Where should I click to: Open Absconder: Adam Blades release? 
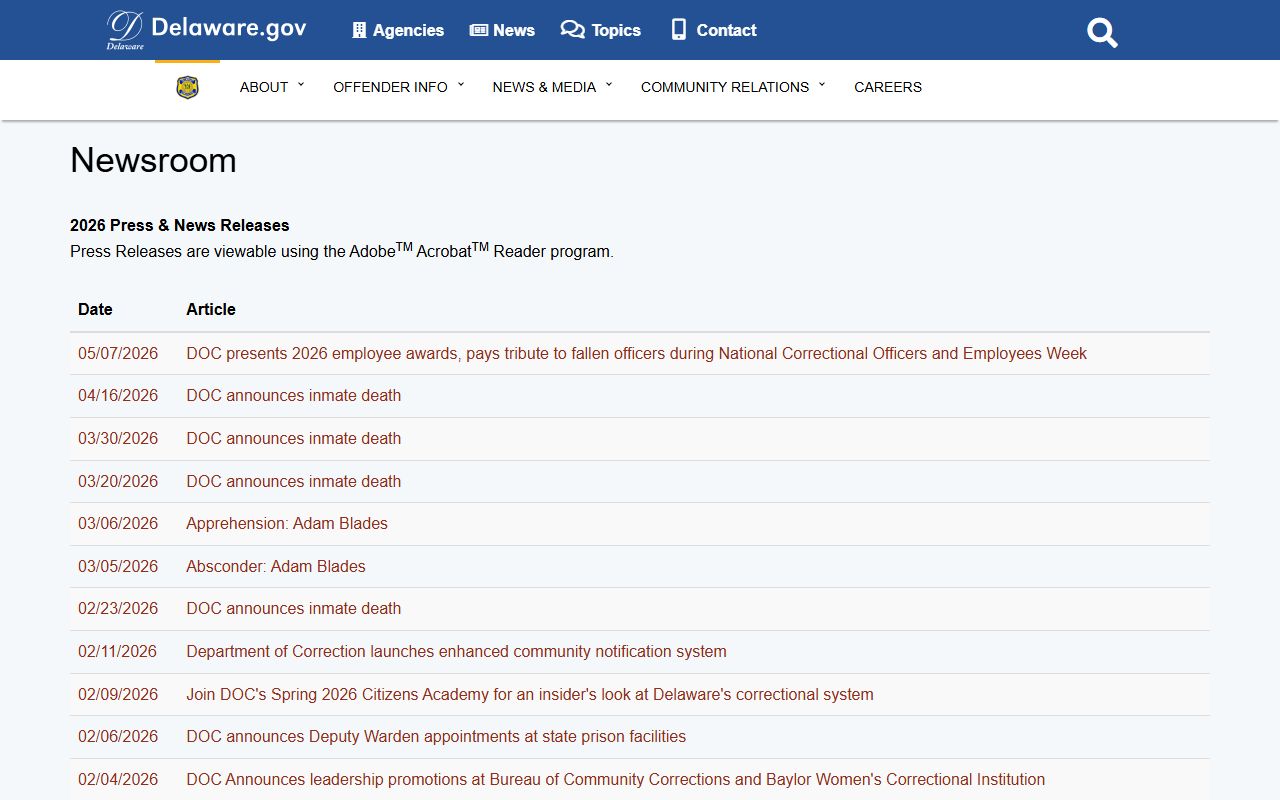tap(276, 566)
